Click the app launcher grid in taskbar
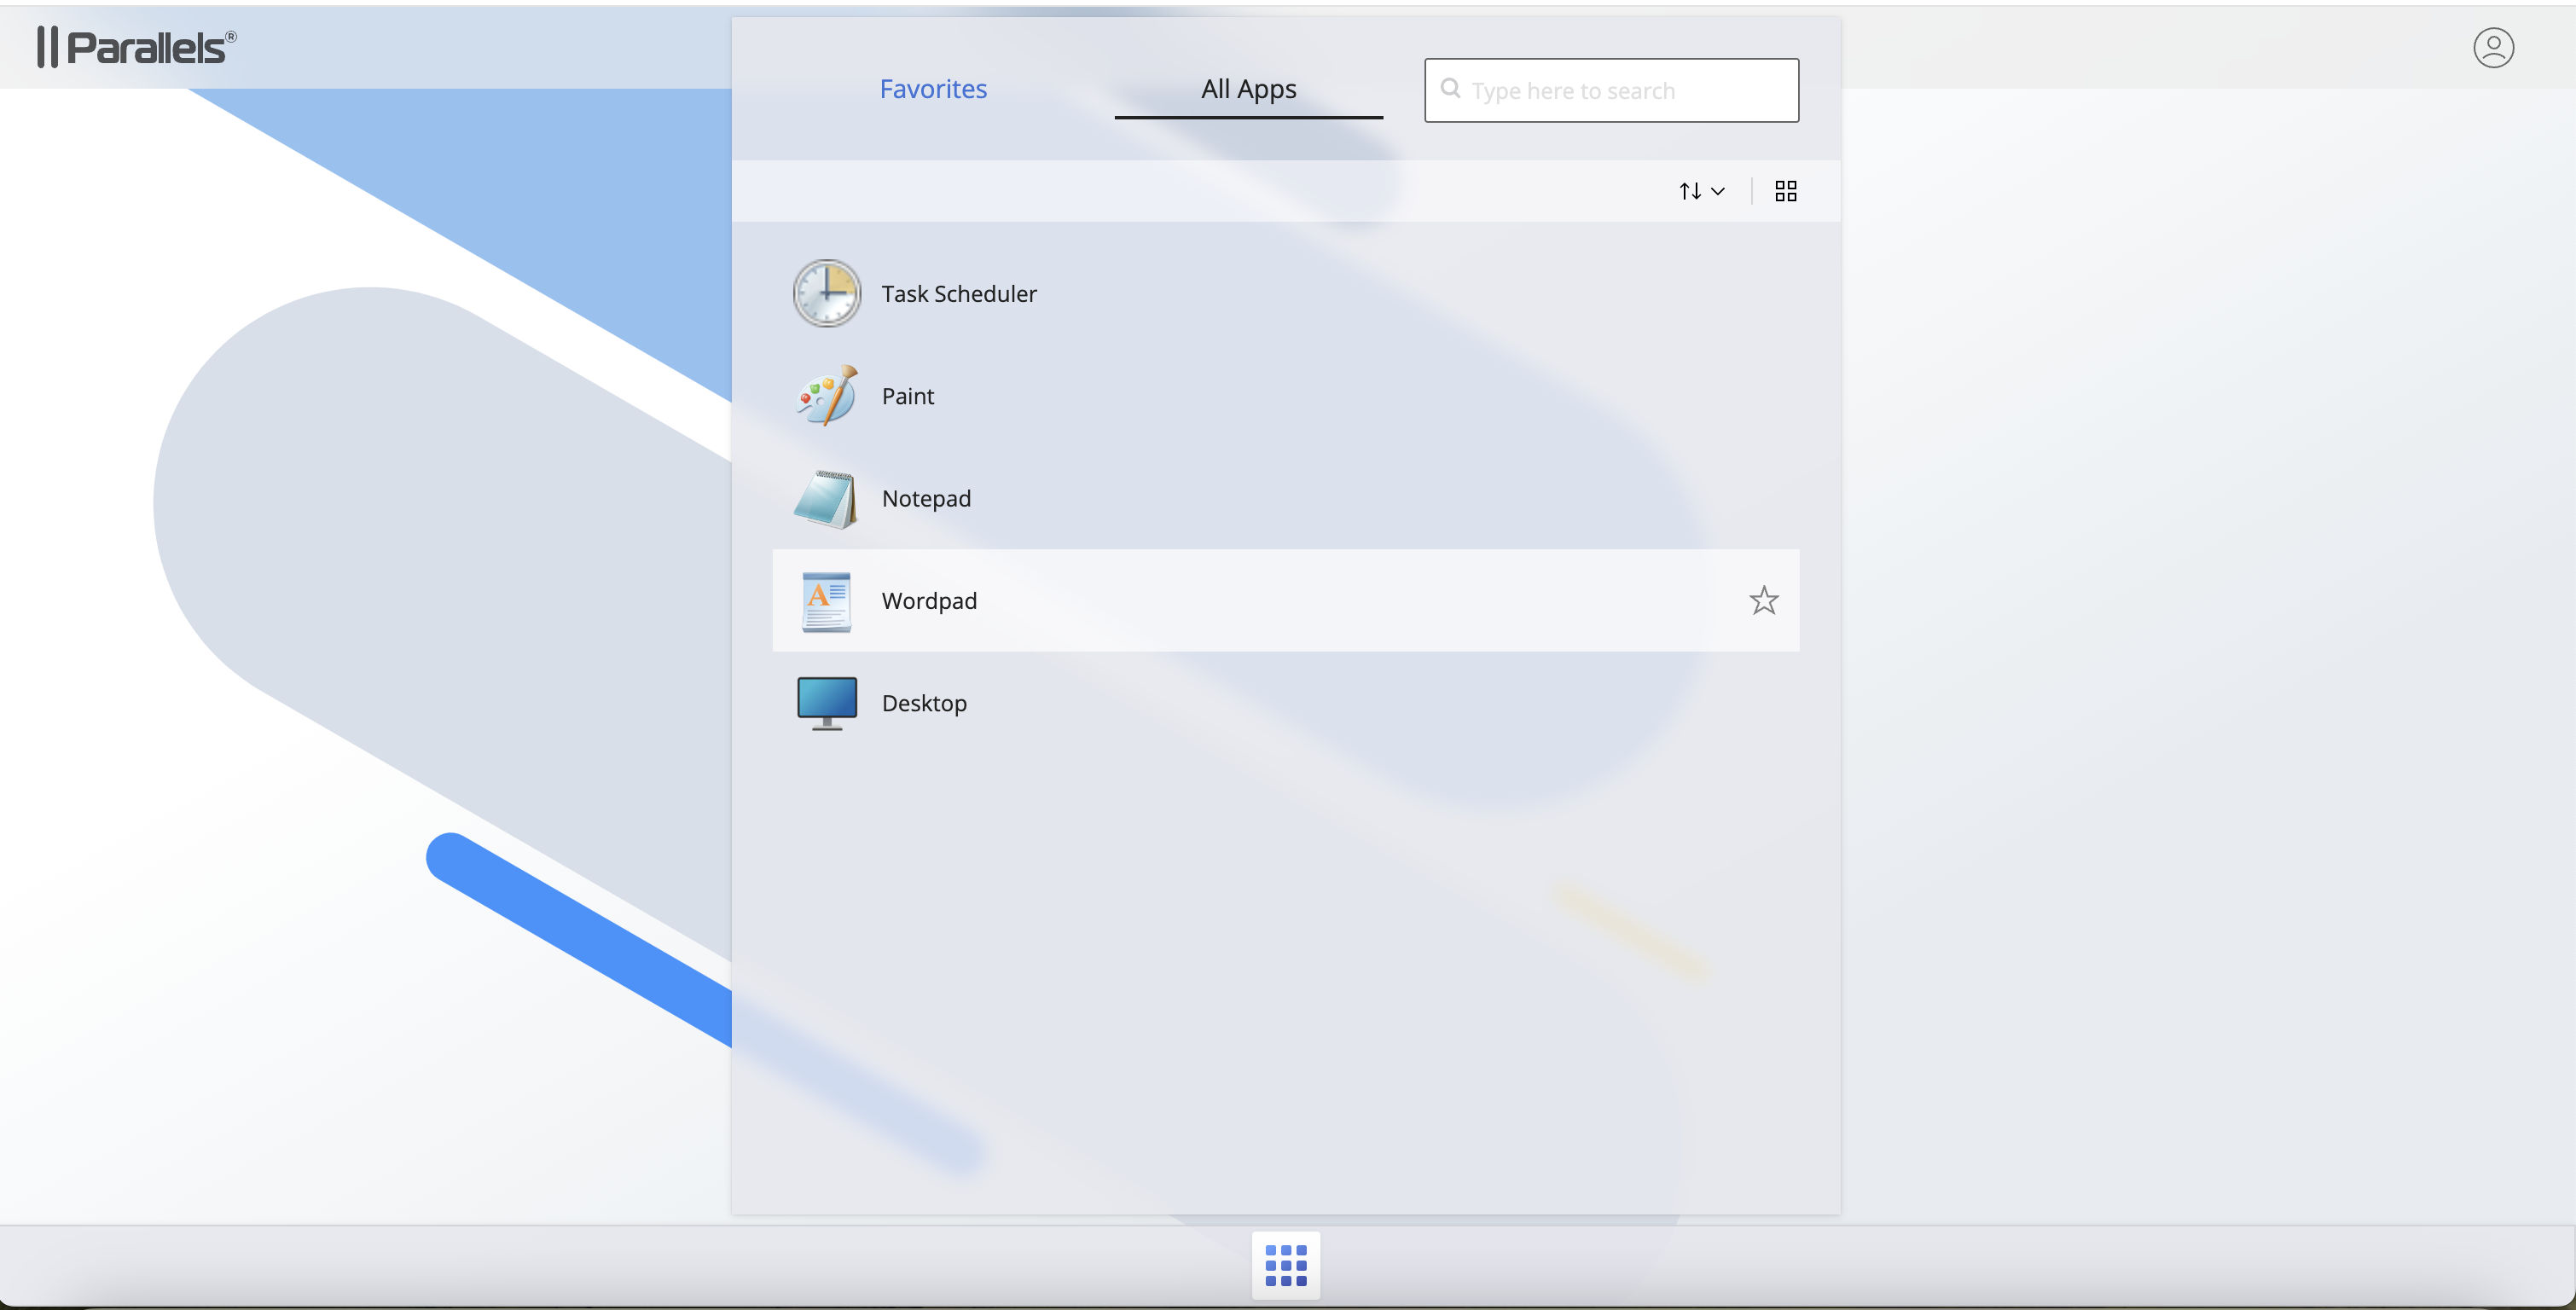 (1285, 1265)
